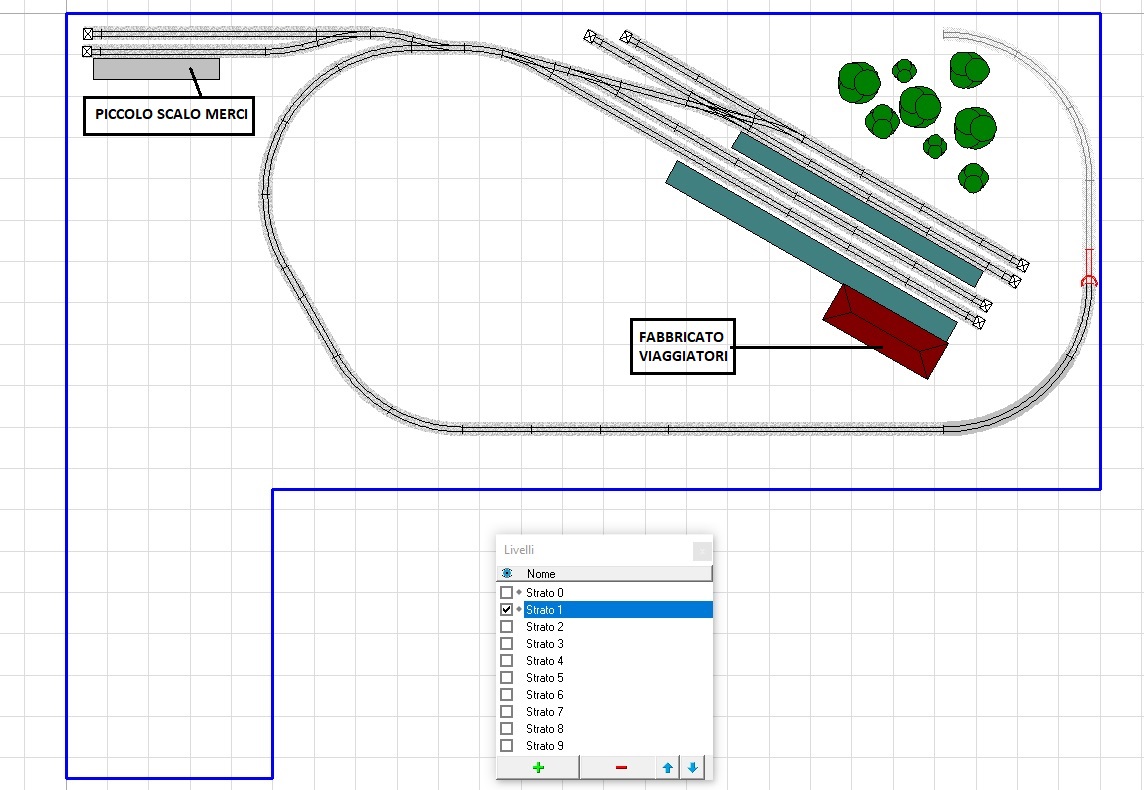1144x790 pixels.
Task: Select the Livelli panel title bar
Action: point(590,550)
